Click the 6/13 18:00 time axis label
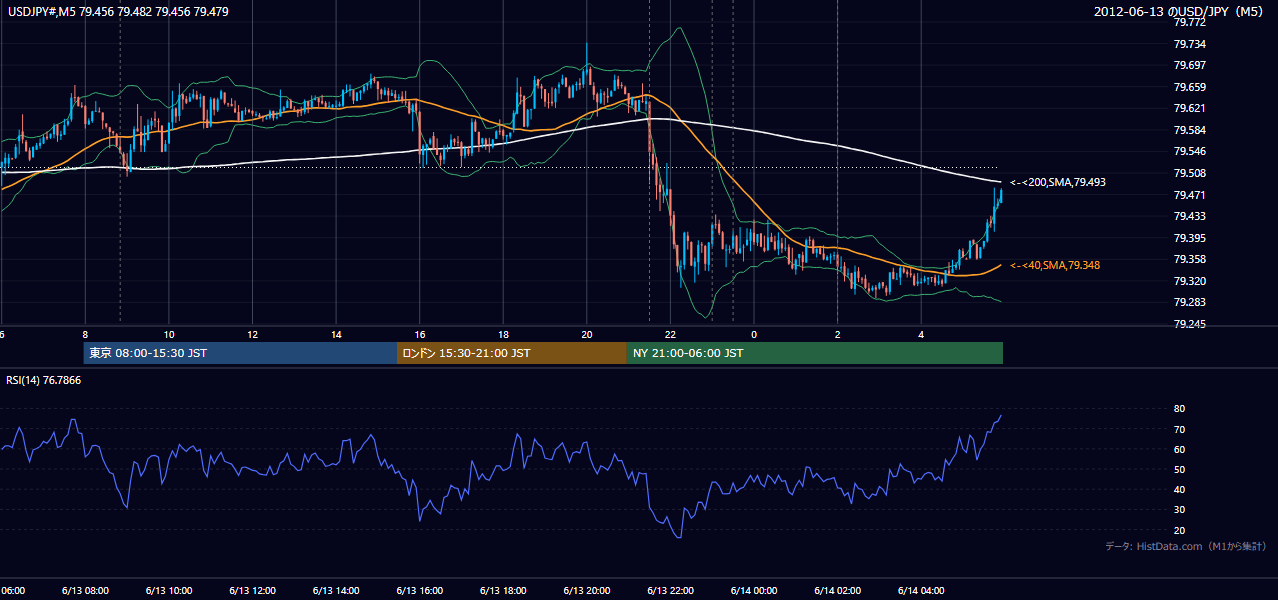This screenshot has height=600, width=1278. pyautogui.click(x=502, y=590)
